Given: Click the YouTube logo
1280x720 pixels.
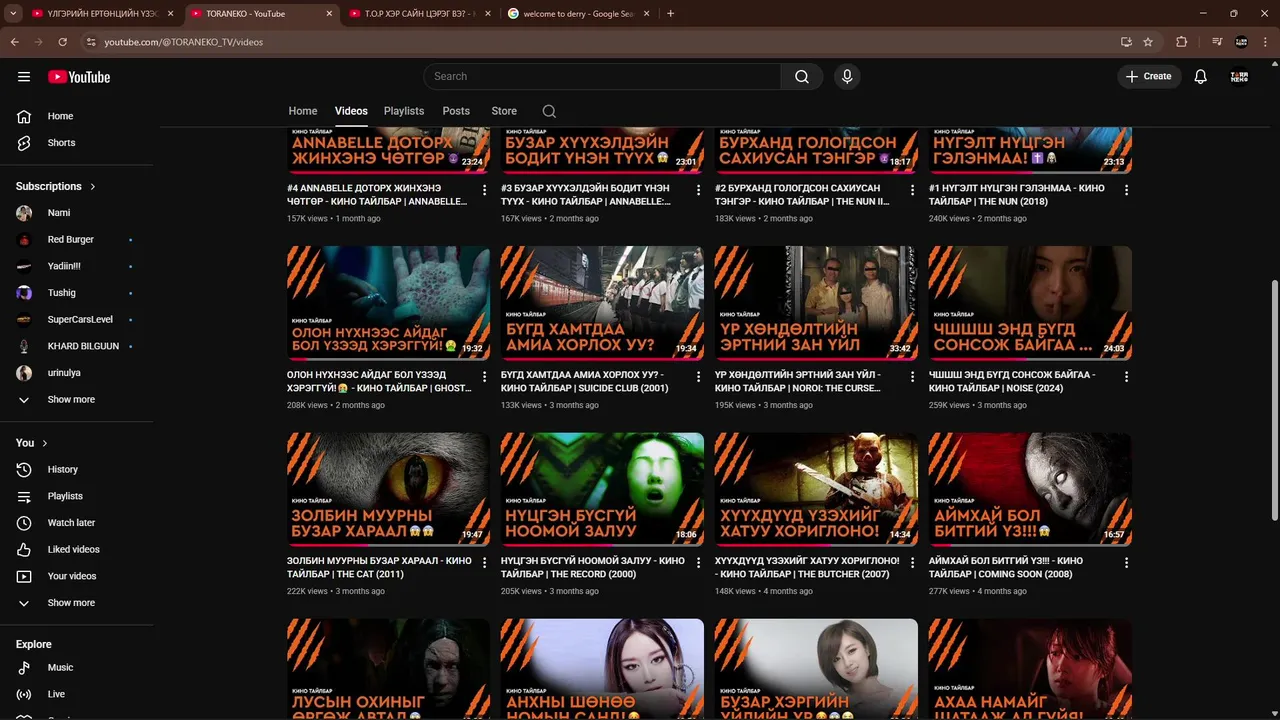Looking at the screenshot, I should (x=79, y=77).
